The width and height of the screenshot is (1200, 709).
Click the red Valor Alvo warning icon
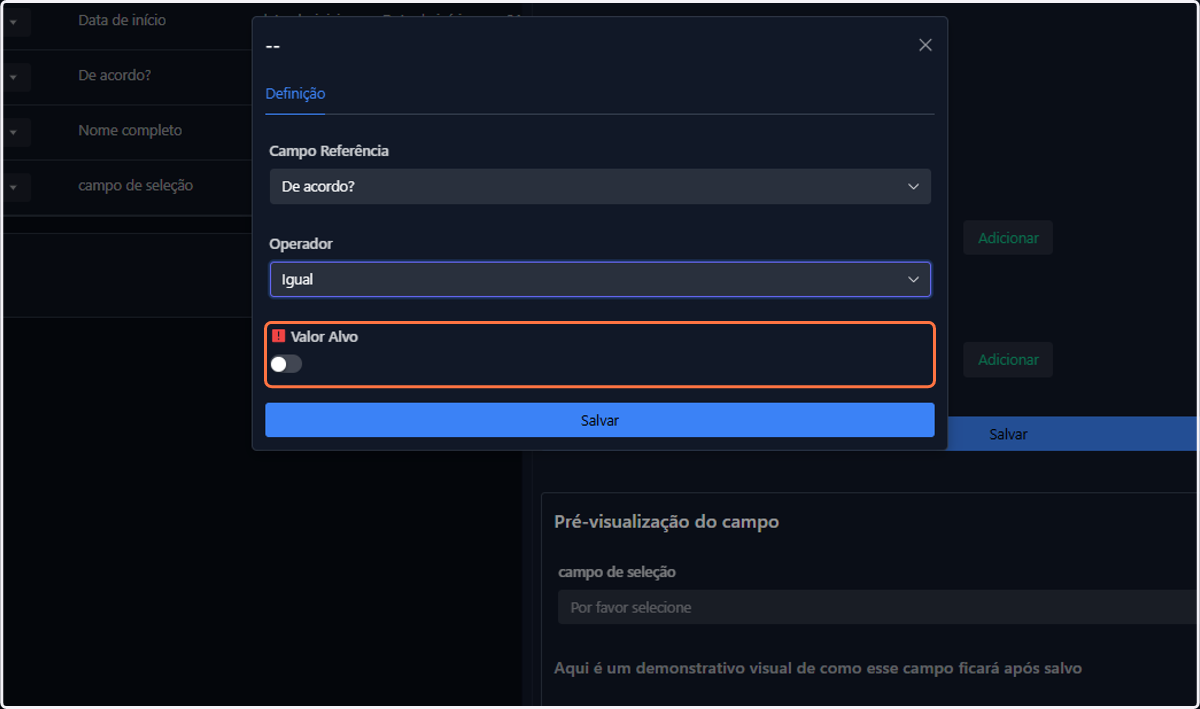click(278, 337)
